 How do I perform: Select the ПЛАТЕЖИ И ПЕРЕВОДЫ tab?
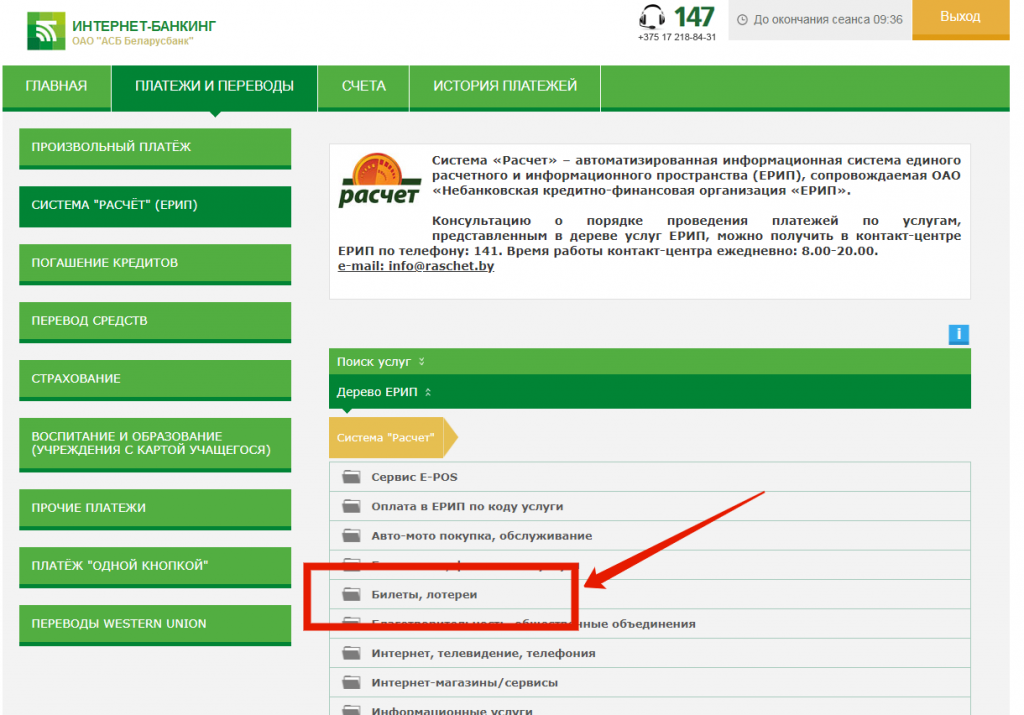pos(214,86)
